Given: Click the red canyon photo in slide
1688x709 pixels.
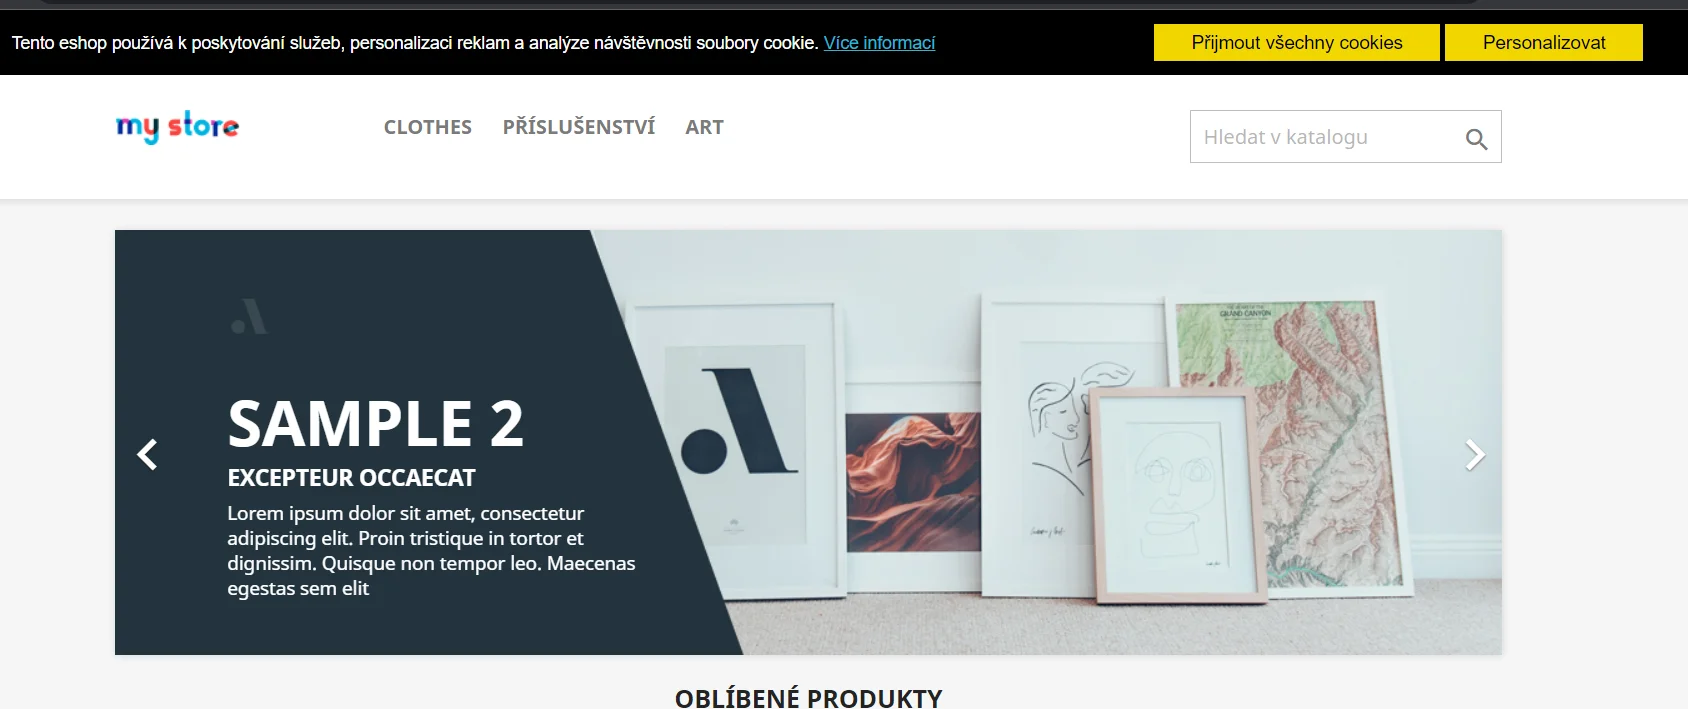Looking at the screenshot, I should click(912, 482).
